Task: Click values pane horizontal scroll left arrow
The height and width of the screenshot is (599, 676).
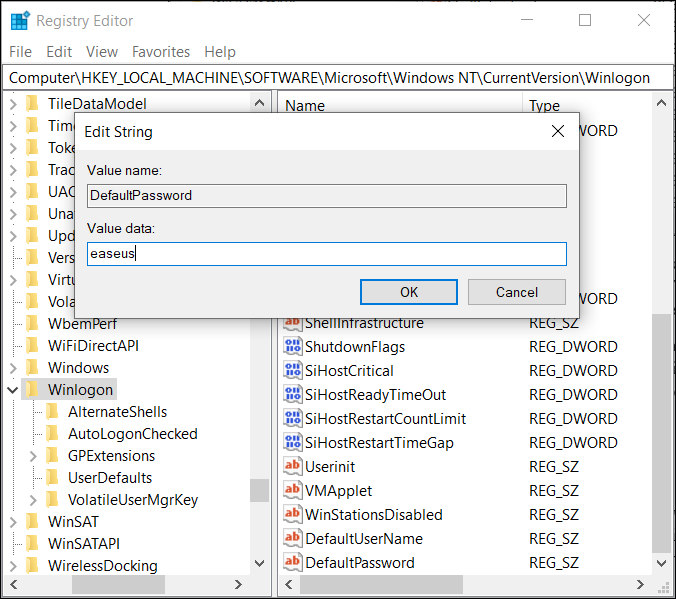Action: point(289,585)
